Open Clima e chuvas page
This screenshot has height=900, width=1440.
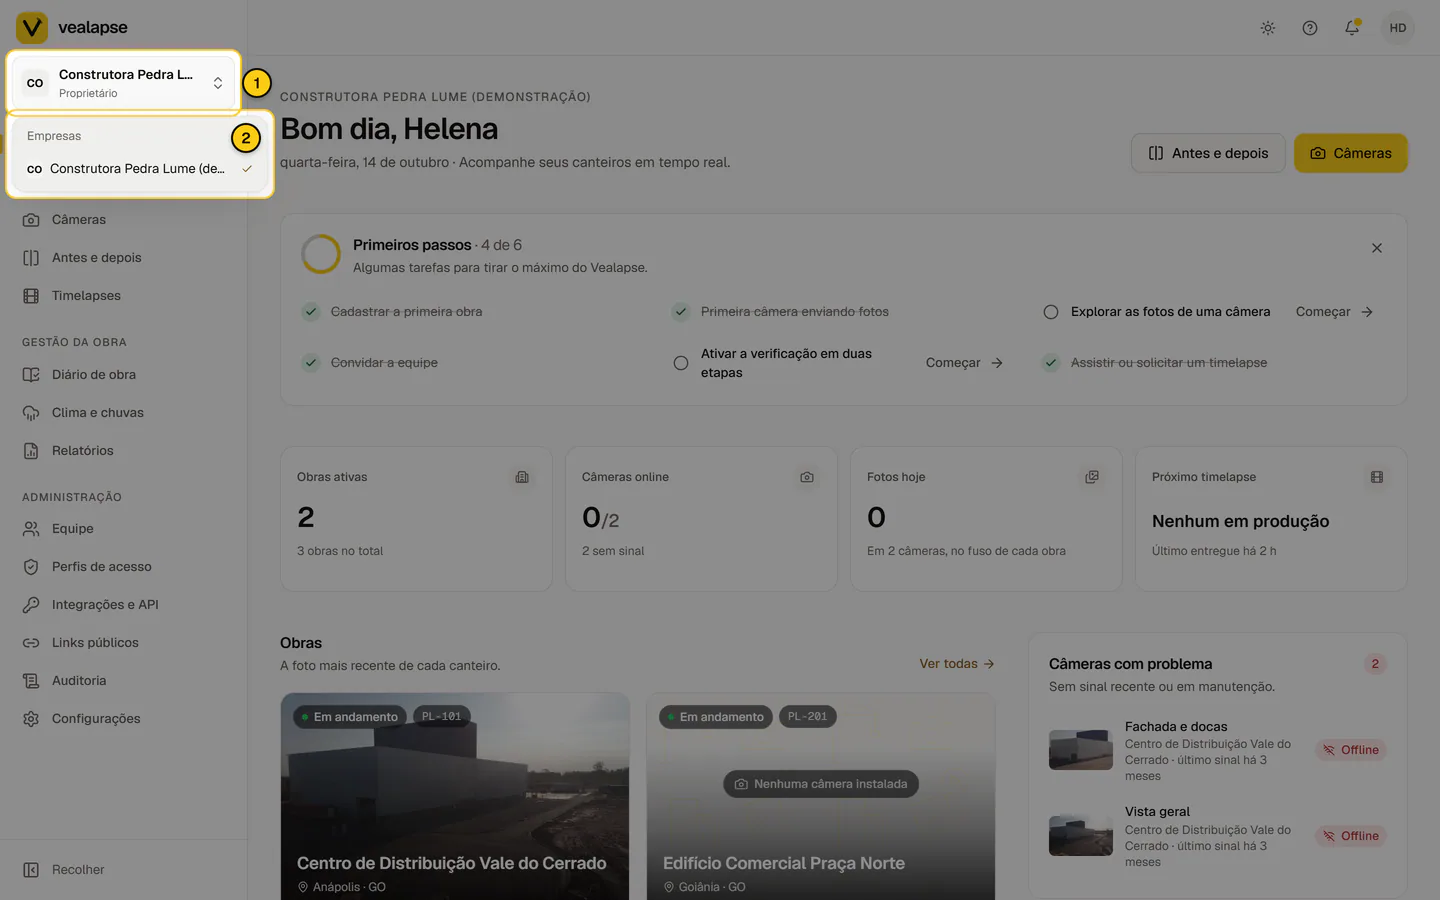(124, 413)
